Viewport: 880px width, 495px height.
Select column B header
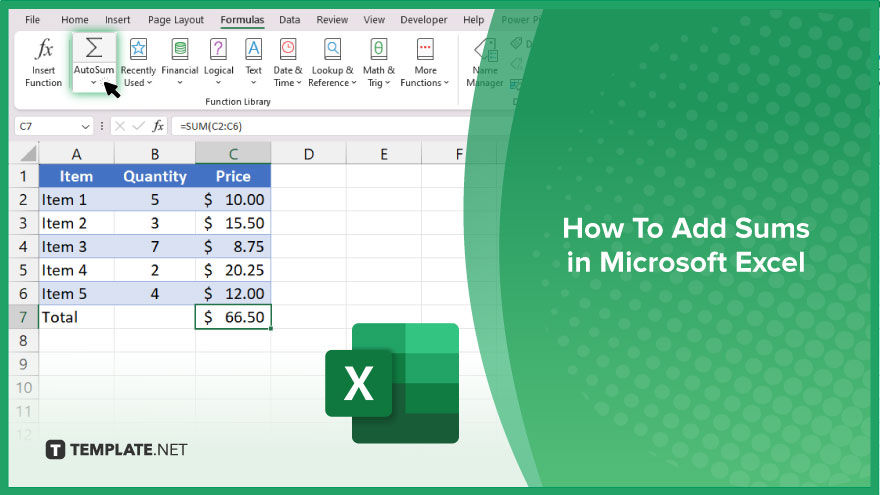coord(155,154)
